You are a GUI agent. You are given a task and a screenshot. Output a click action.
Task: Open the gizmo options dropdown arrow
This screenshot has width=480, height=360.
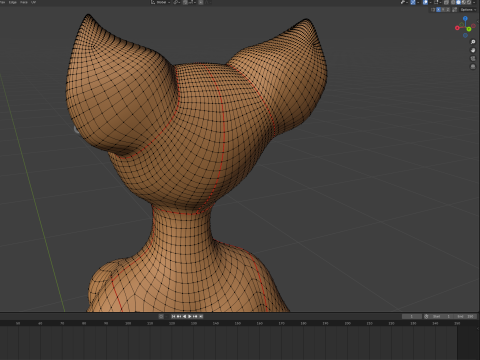click(418, 2)
